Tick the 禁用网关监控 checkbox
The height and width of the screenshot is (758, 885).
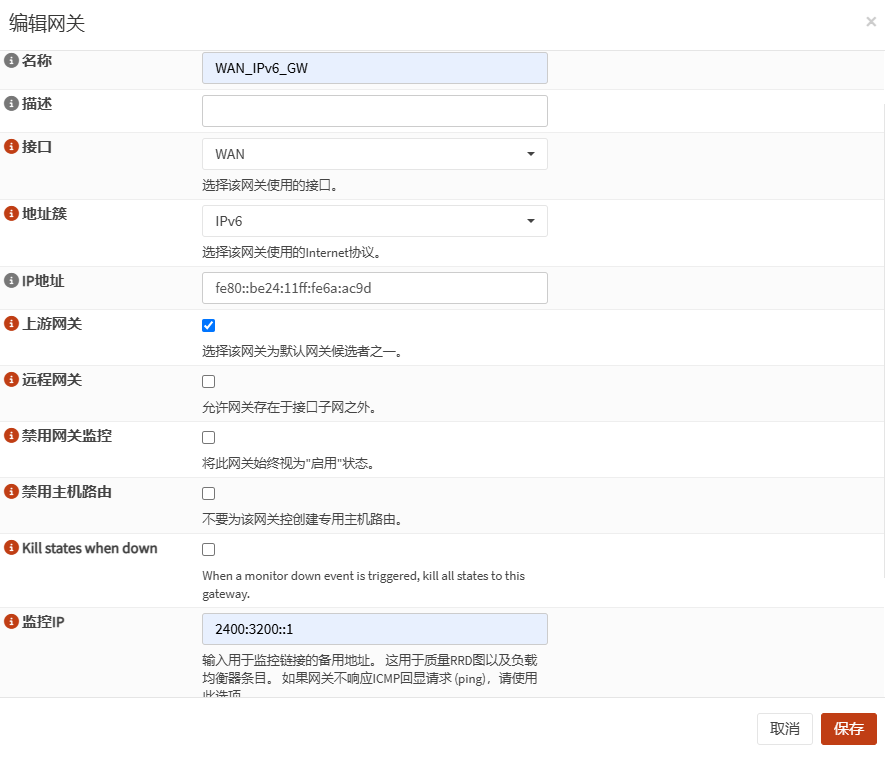[x=209, y=437]
